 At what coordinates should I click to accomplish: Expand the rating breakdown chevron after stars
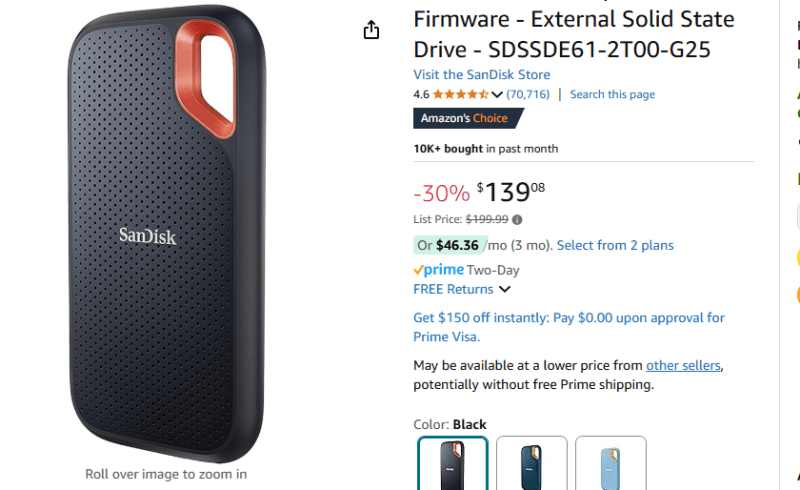click(497, 95)
